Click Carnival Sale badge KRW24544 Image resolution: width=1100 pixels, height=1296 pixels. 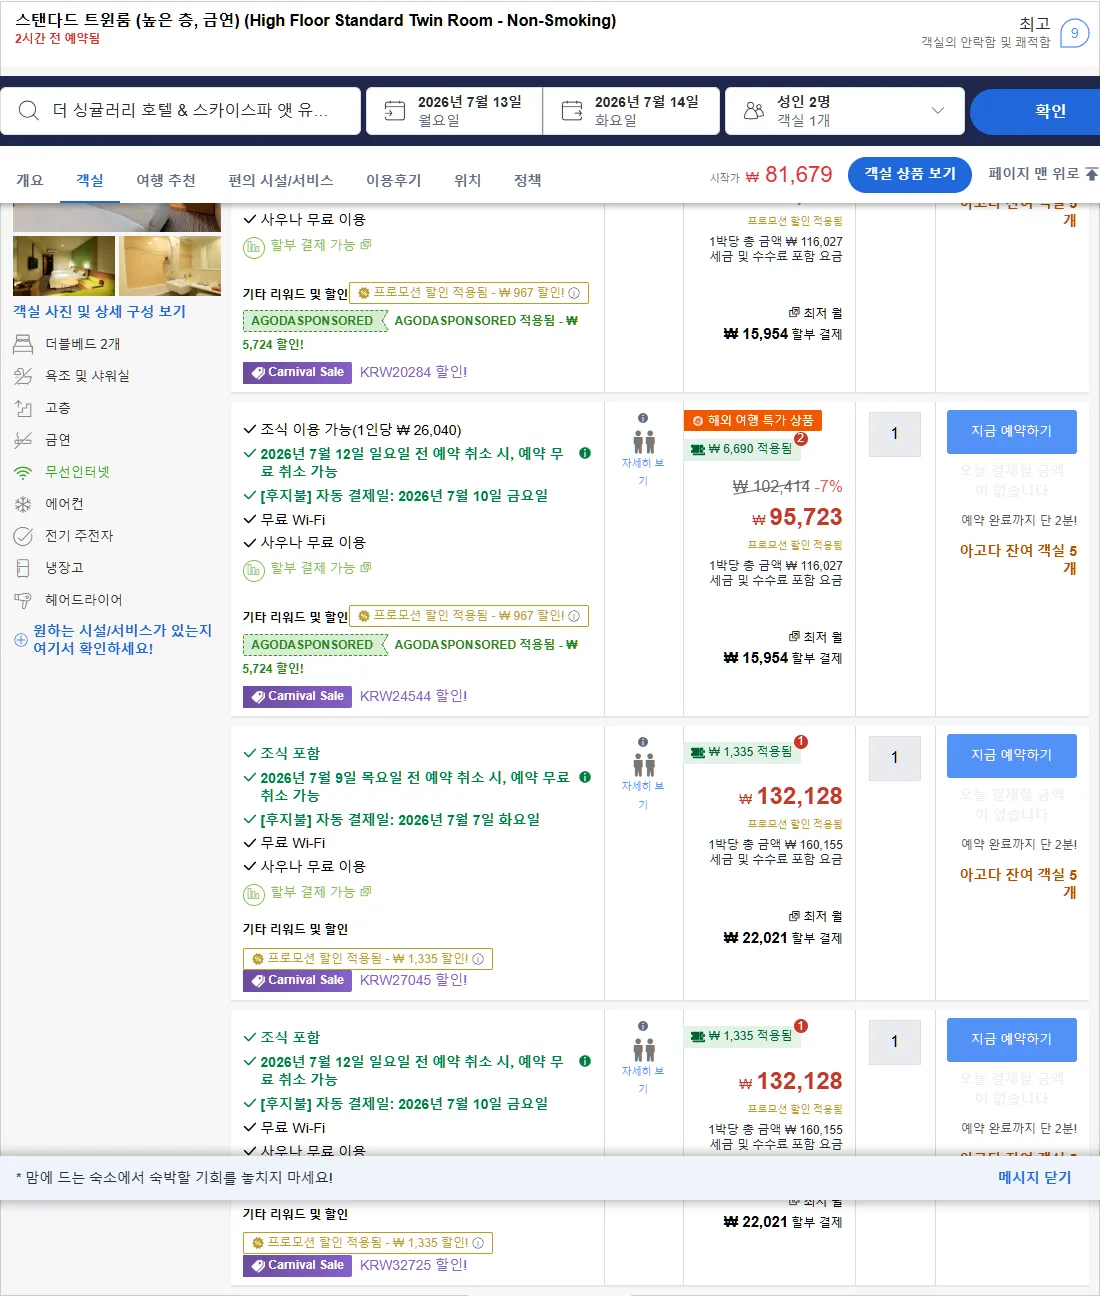click(297, 696)
